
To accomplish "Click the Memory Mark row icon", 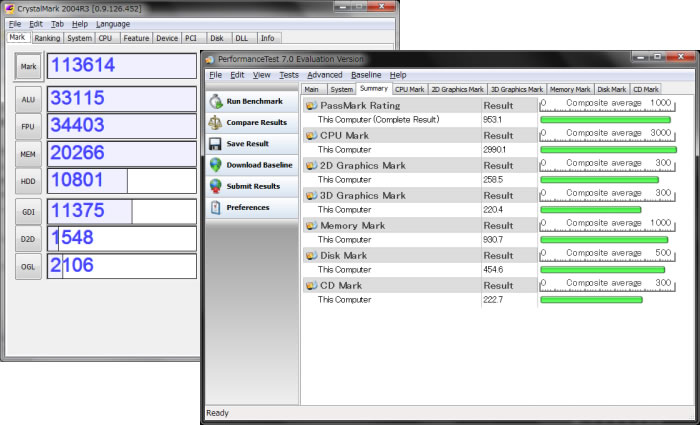I will pos(311,225).
